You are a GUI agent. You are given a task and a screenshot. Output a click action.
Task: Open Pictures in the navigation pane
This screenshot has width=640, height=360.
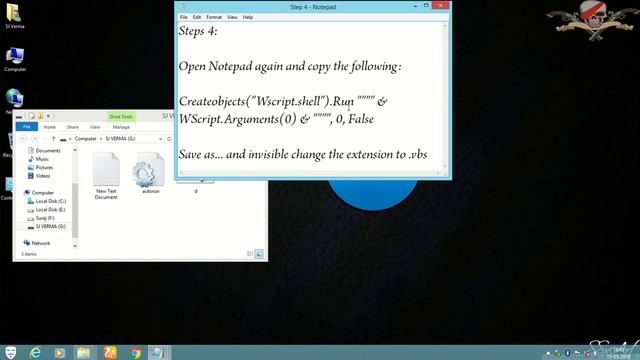(40, 167)
